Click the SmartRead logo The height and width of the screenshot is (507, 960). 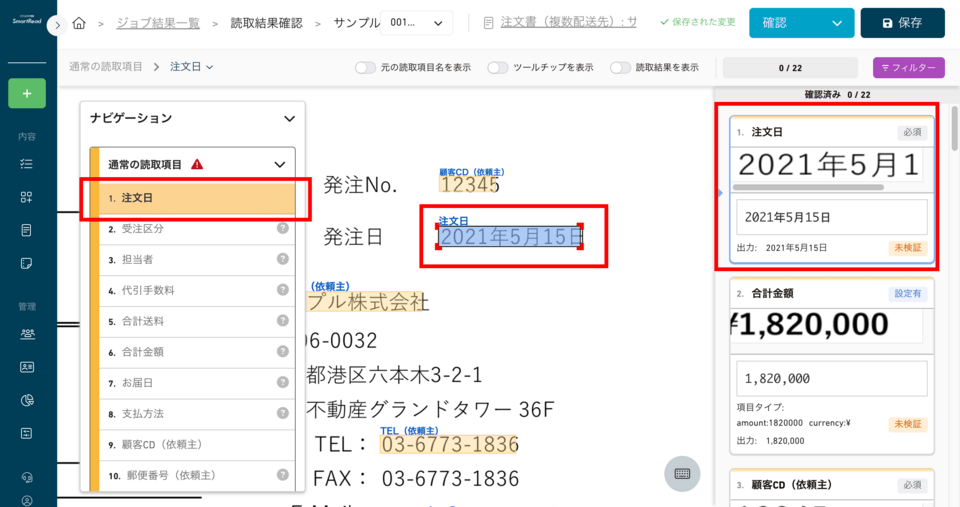pos(27,20)
